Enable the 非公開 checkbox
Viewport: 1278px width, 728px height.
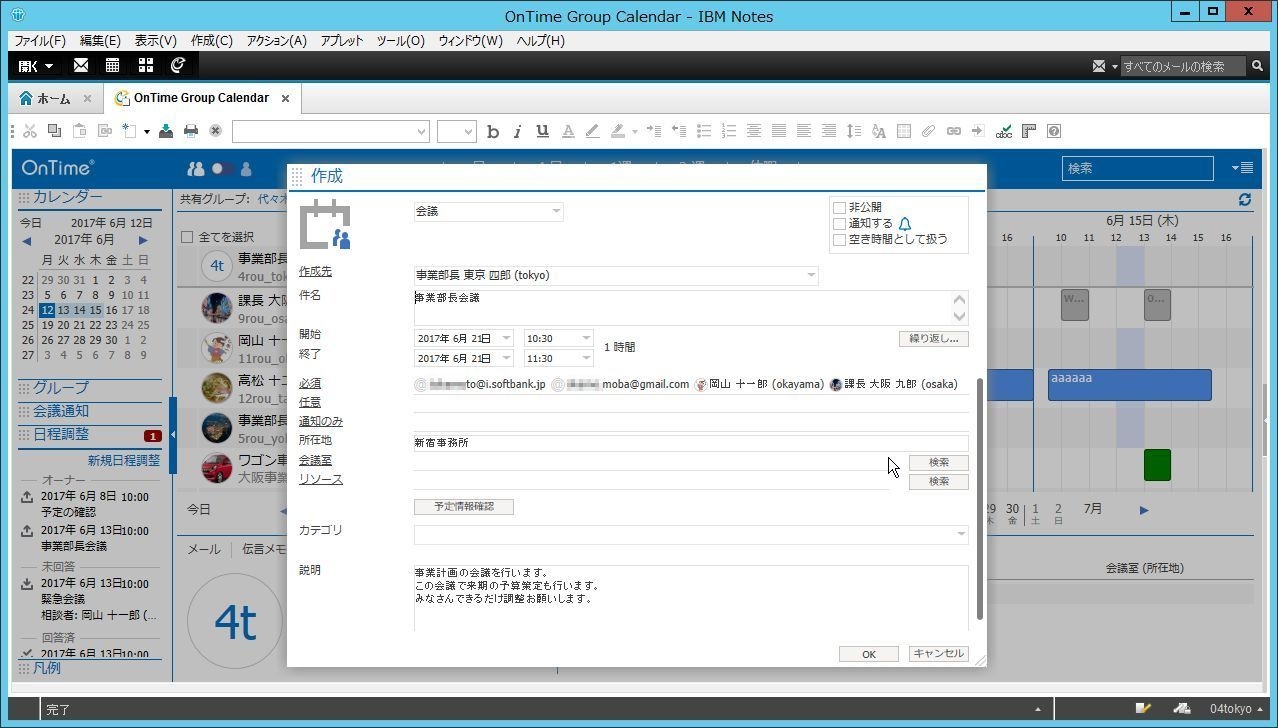click(839, 207)
